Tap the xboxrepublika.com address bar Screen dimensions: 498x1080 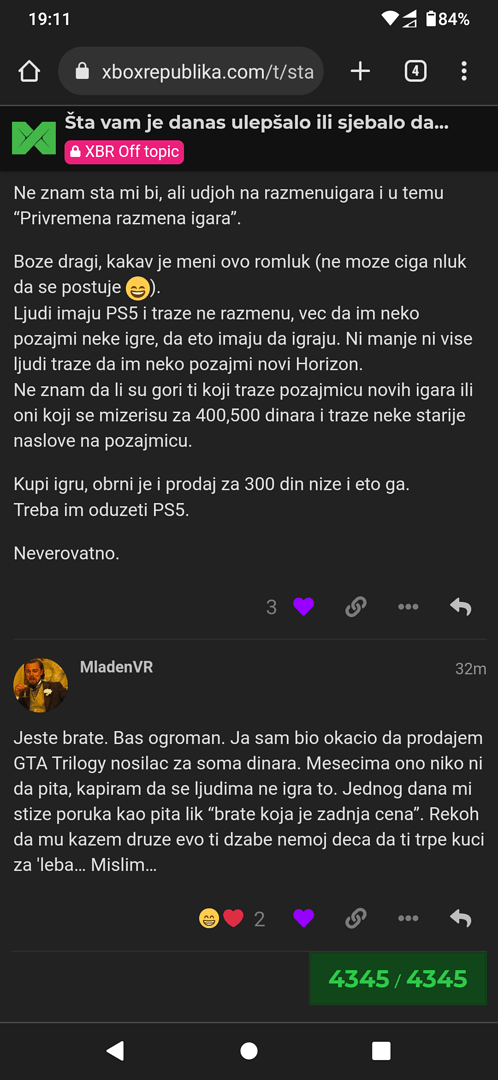191,71
